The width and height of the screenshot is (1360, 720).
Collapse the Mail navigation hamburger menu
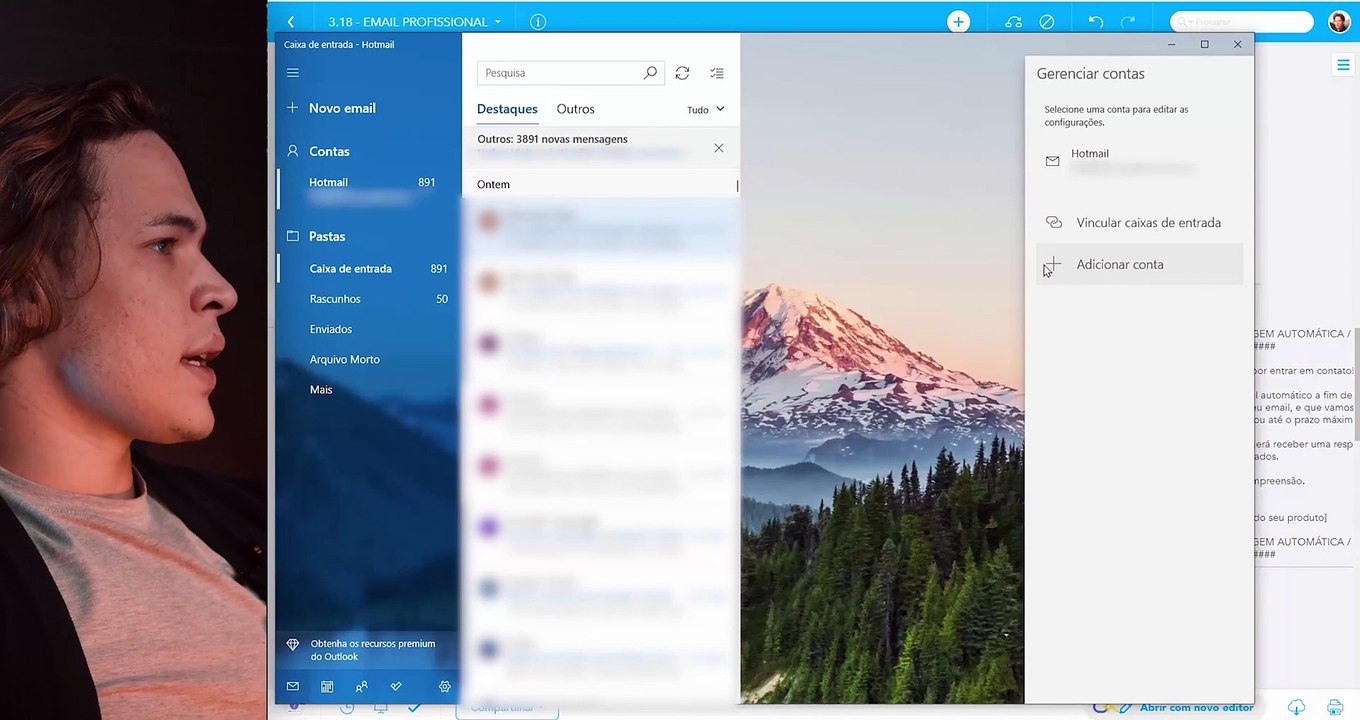tap(293, 73)
